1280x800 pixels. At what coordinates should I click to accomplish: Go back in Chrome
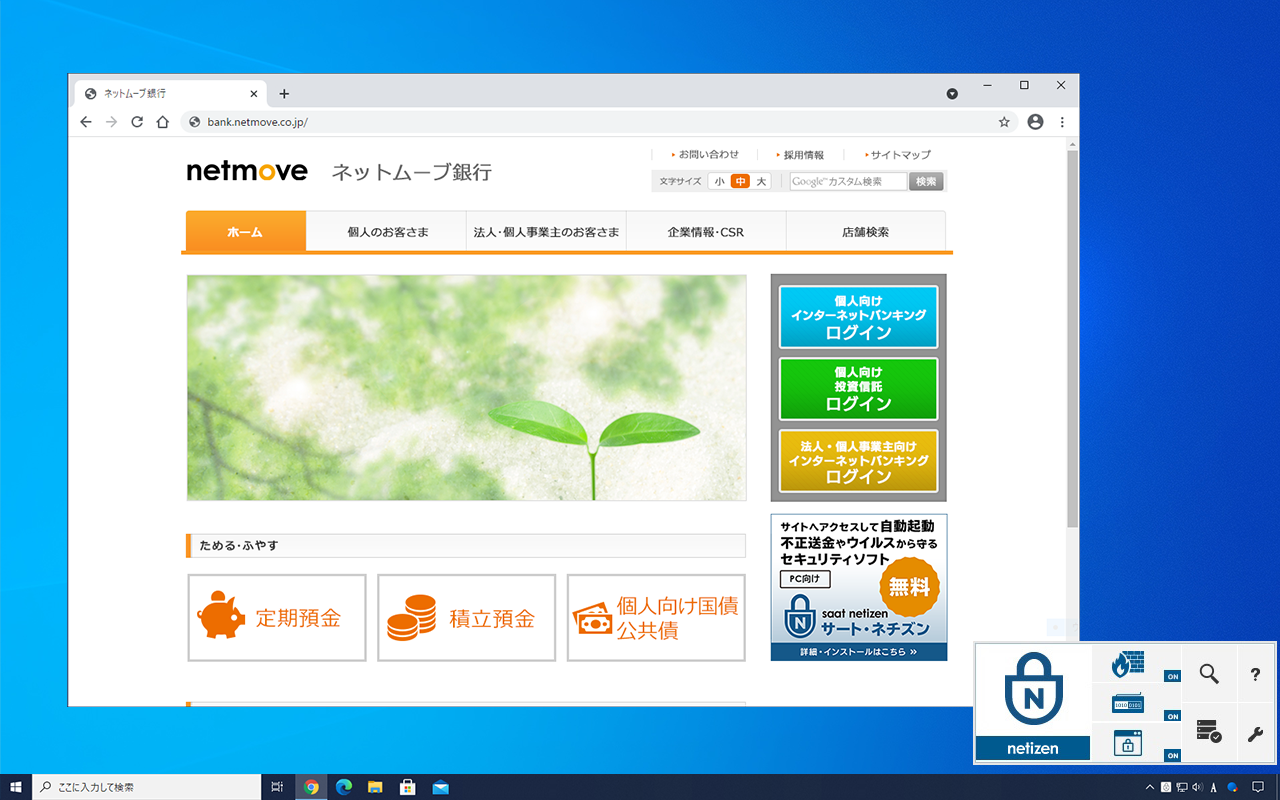86,122
